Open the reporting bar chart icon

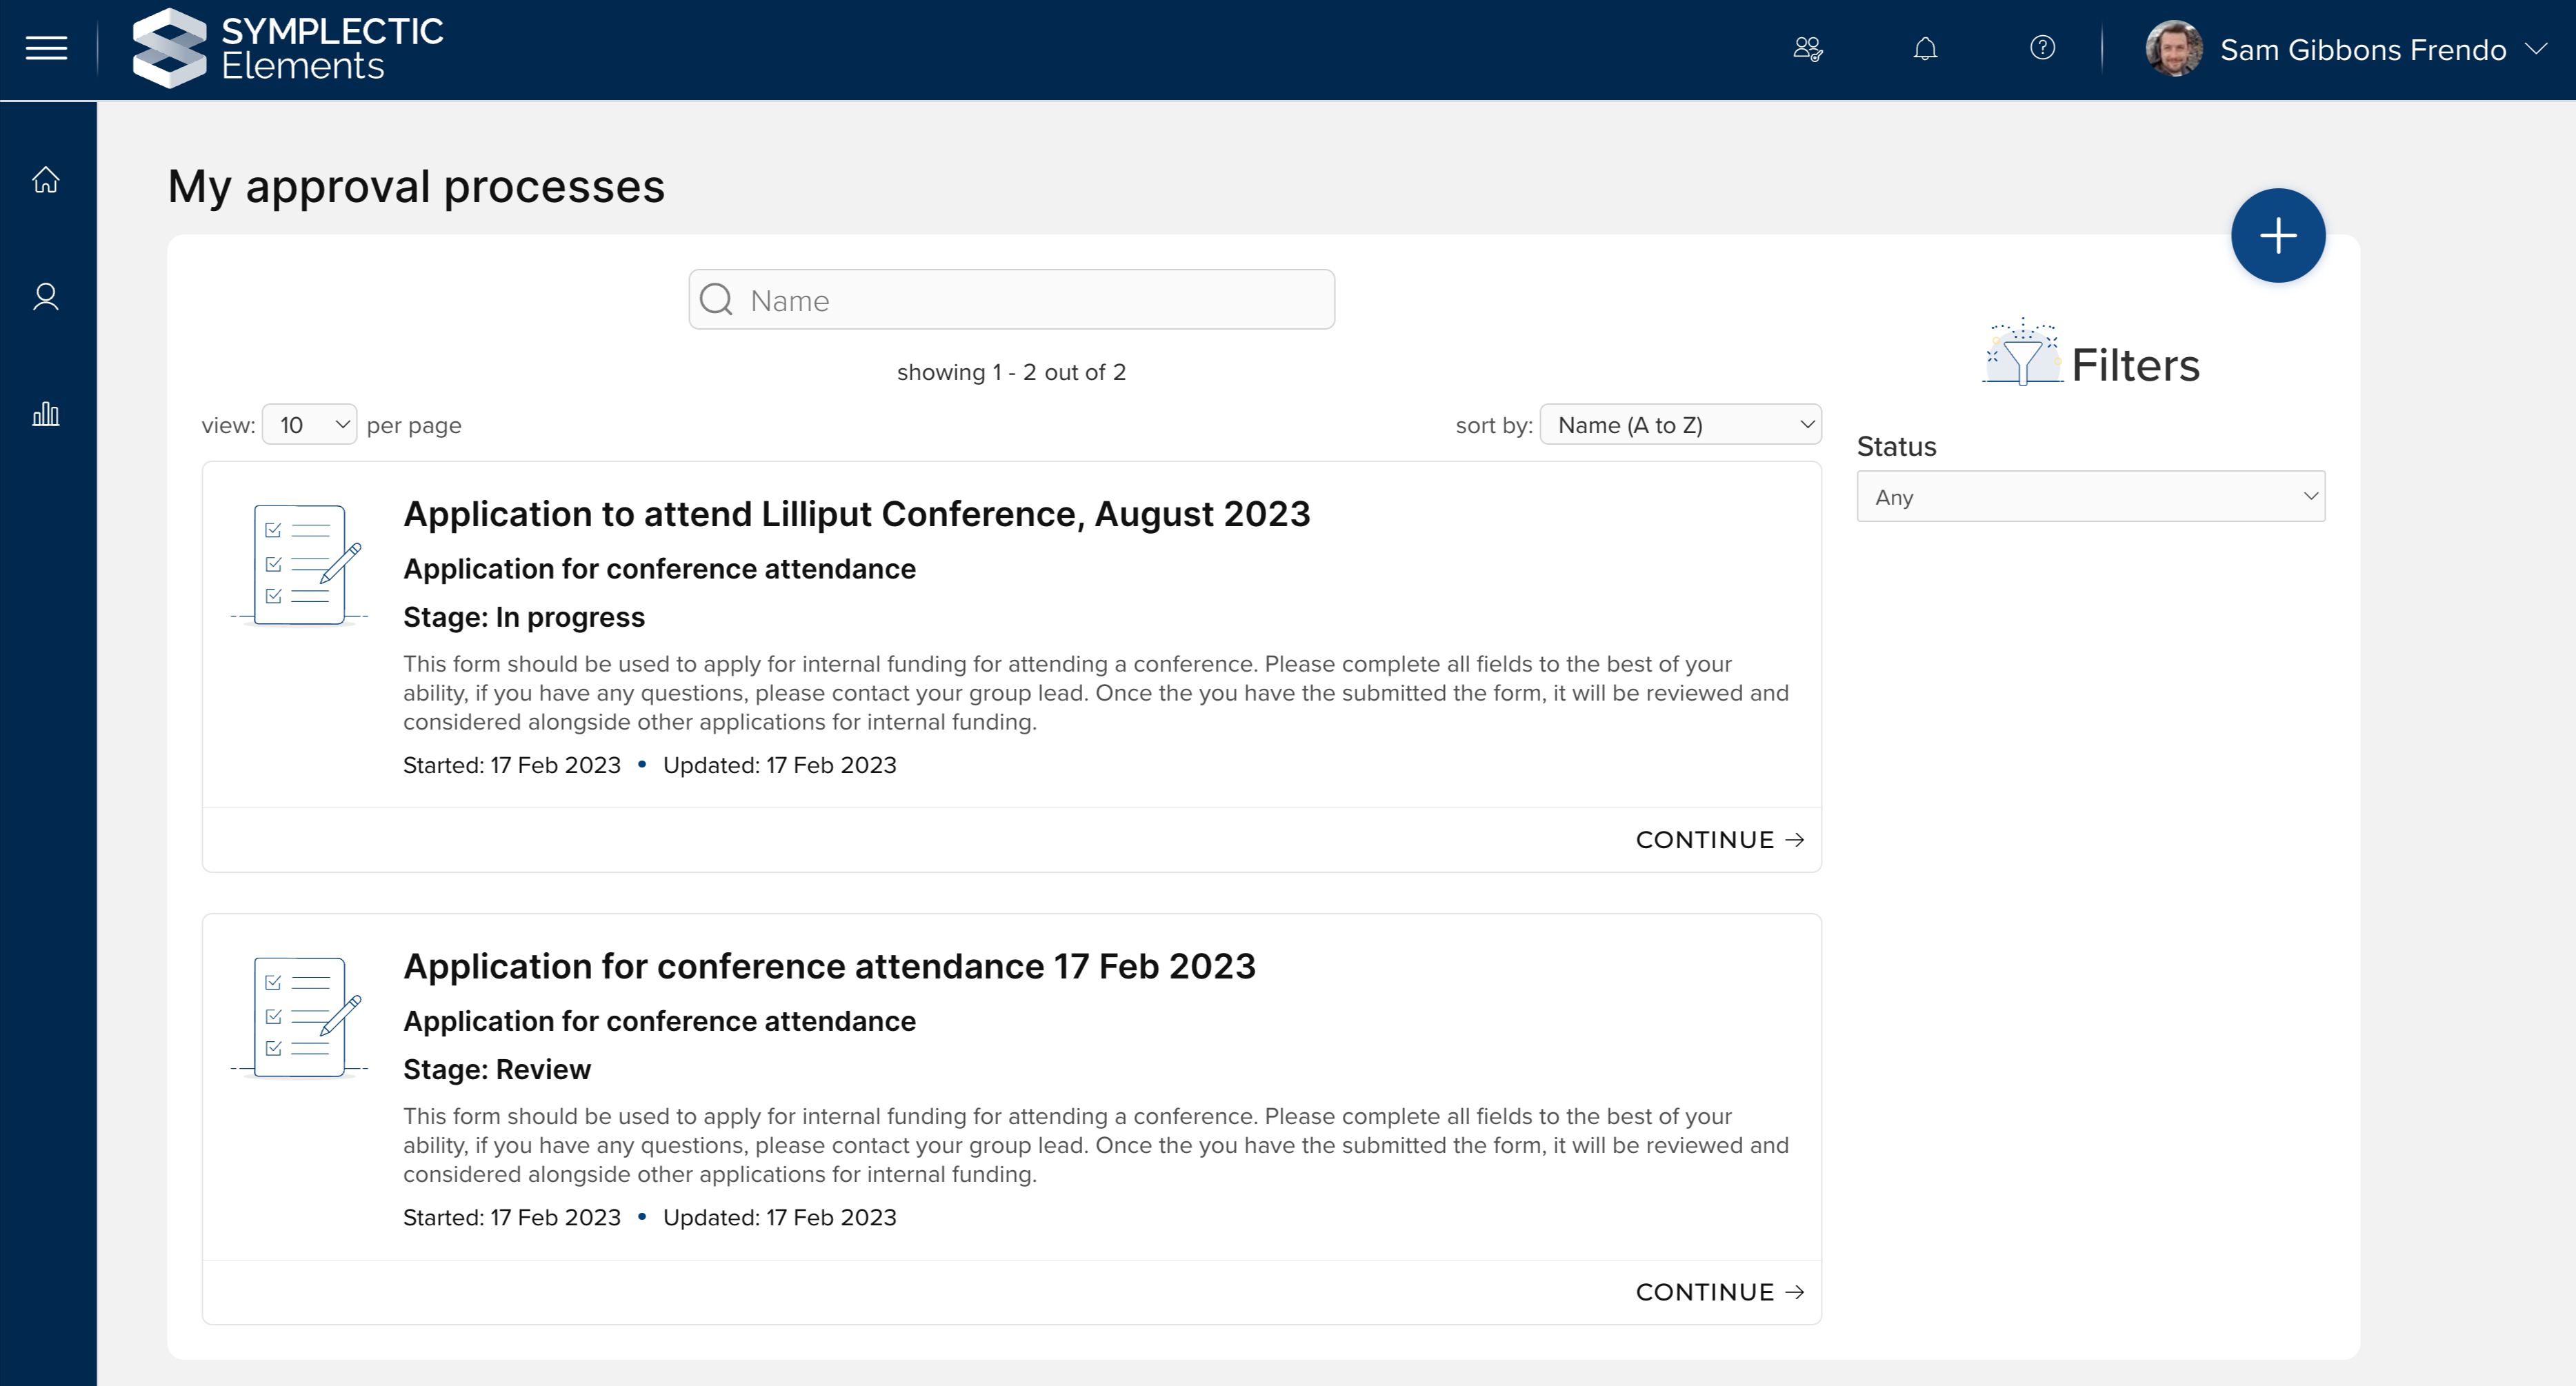click(x=46, y=414)
